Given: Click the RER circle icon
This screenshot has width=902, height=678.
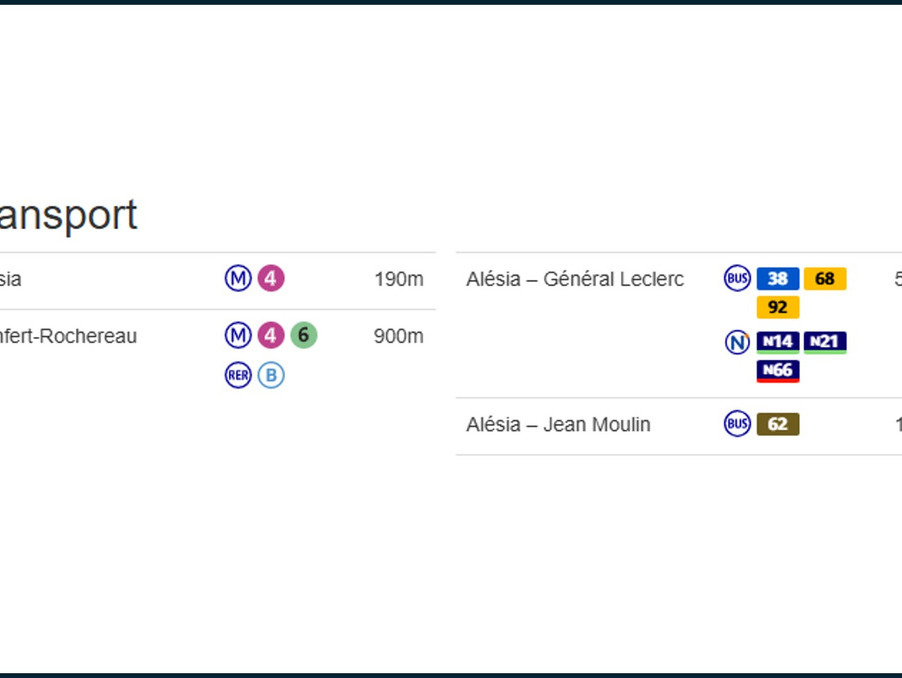Looking at the screenshot, I should [238, 375].
